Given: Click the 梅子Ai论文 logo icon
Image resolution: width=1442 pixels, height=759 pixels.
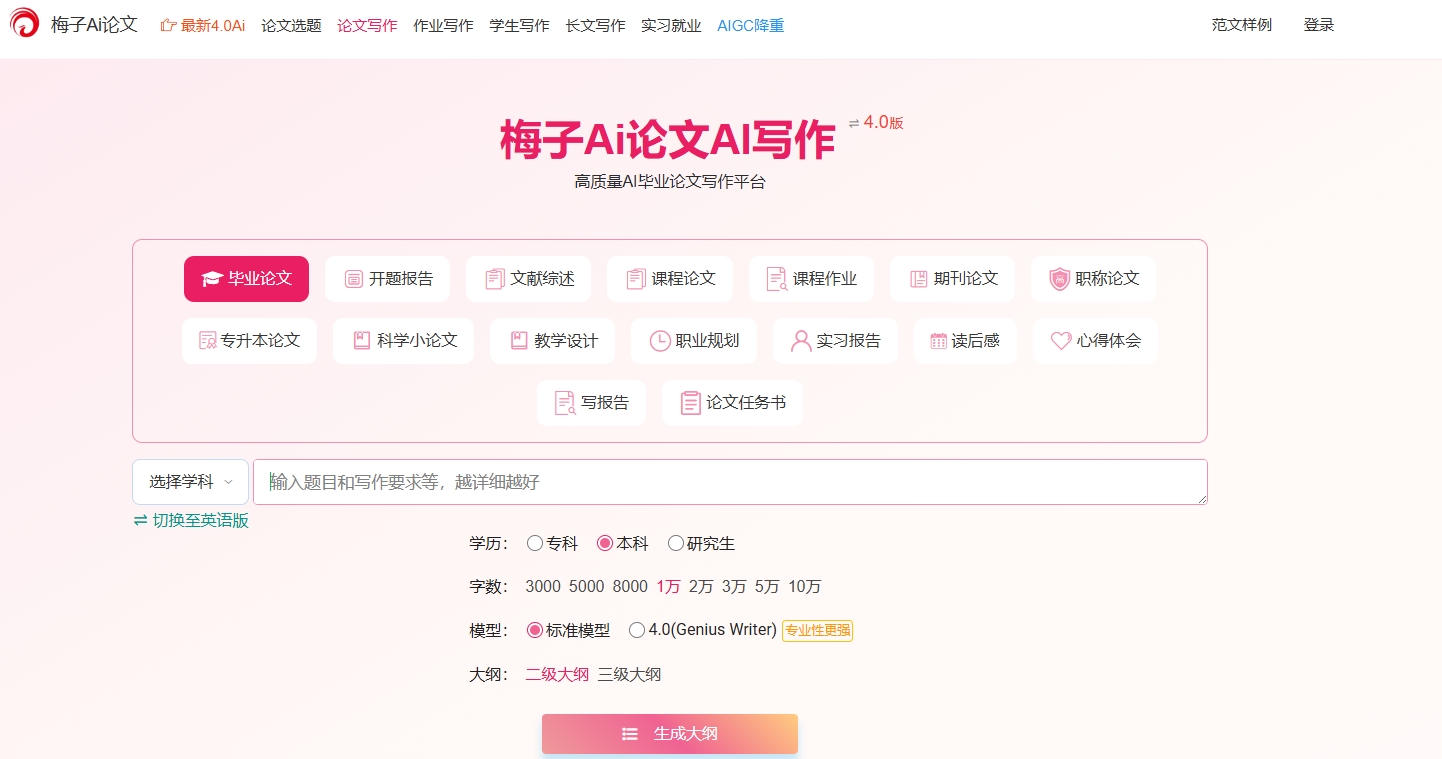Looking at the screenshot, I should 25,23.
